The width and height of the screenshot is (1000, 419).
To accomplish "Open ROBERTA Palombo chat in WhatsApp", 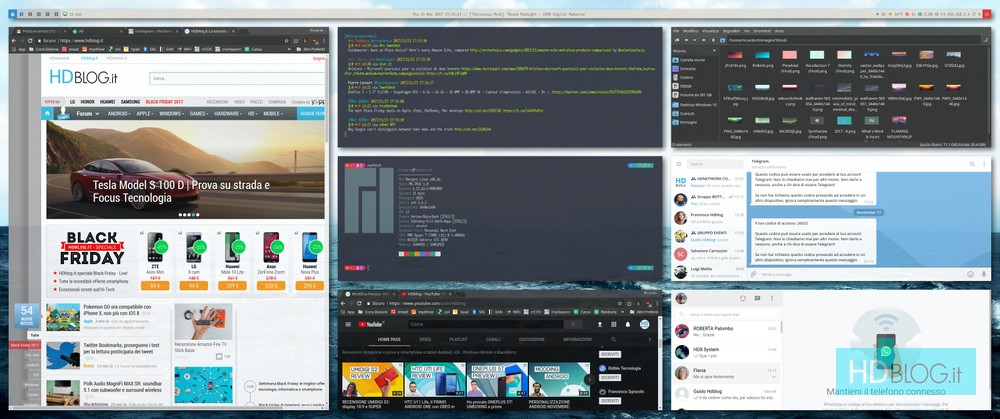I will click(x=726, y=331).
